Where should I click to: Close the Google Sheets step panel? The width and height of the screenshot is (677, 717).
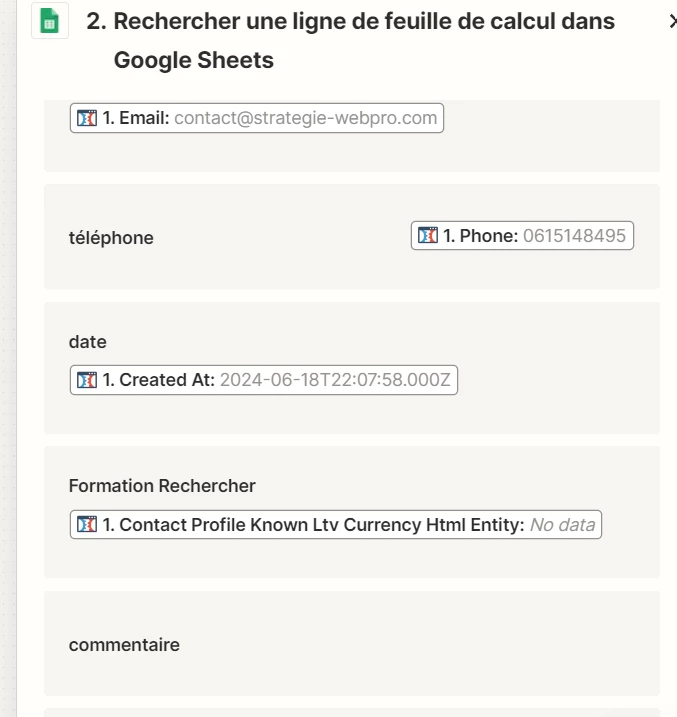coord(673,21)
